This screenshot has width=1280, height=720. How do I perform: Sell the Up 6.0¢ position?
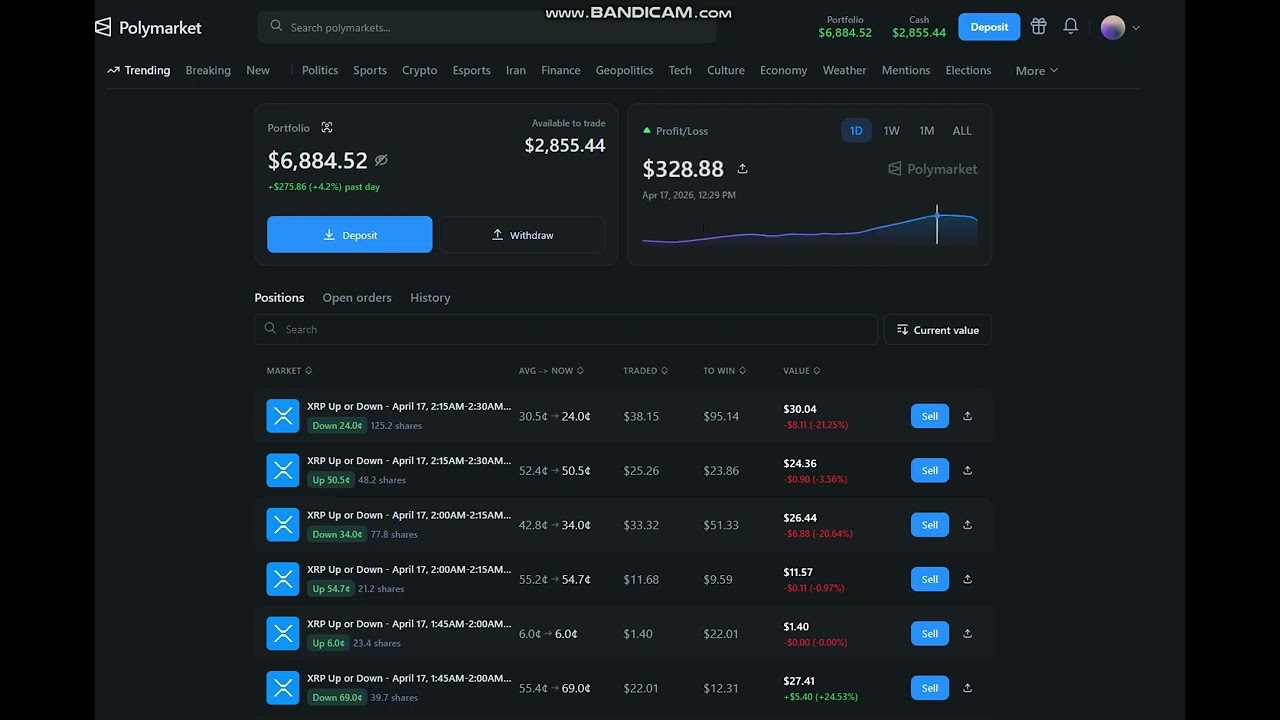pyautogui.click(x=930, y=633)
